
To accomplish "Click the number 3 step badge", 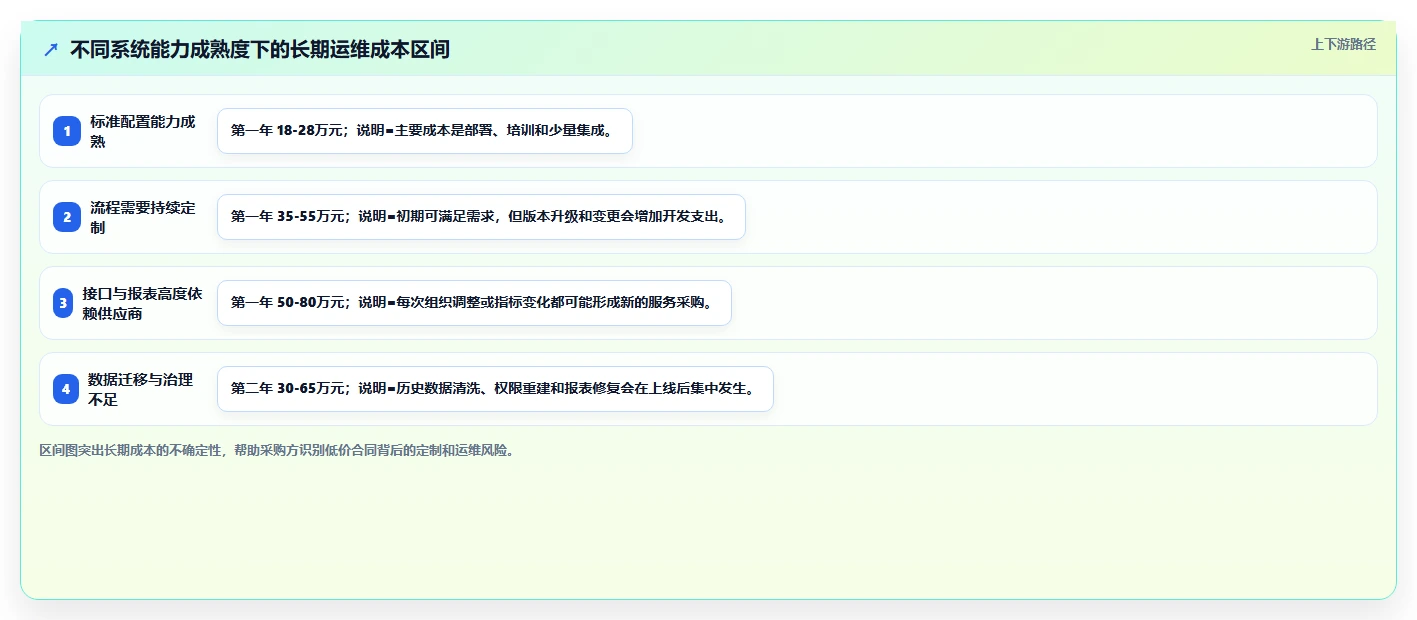I will click(x=63, y=303).
